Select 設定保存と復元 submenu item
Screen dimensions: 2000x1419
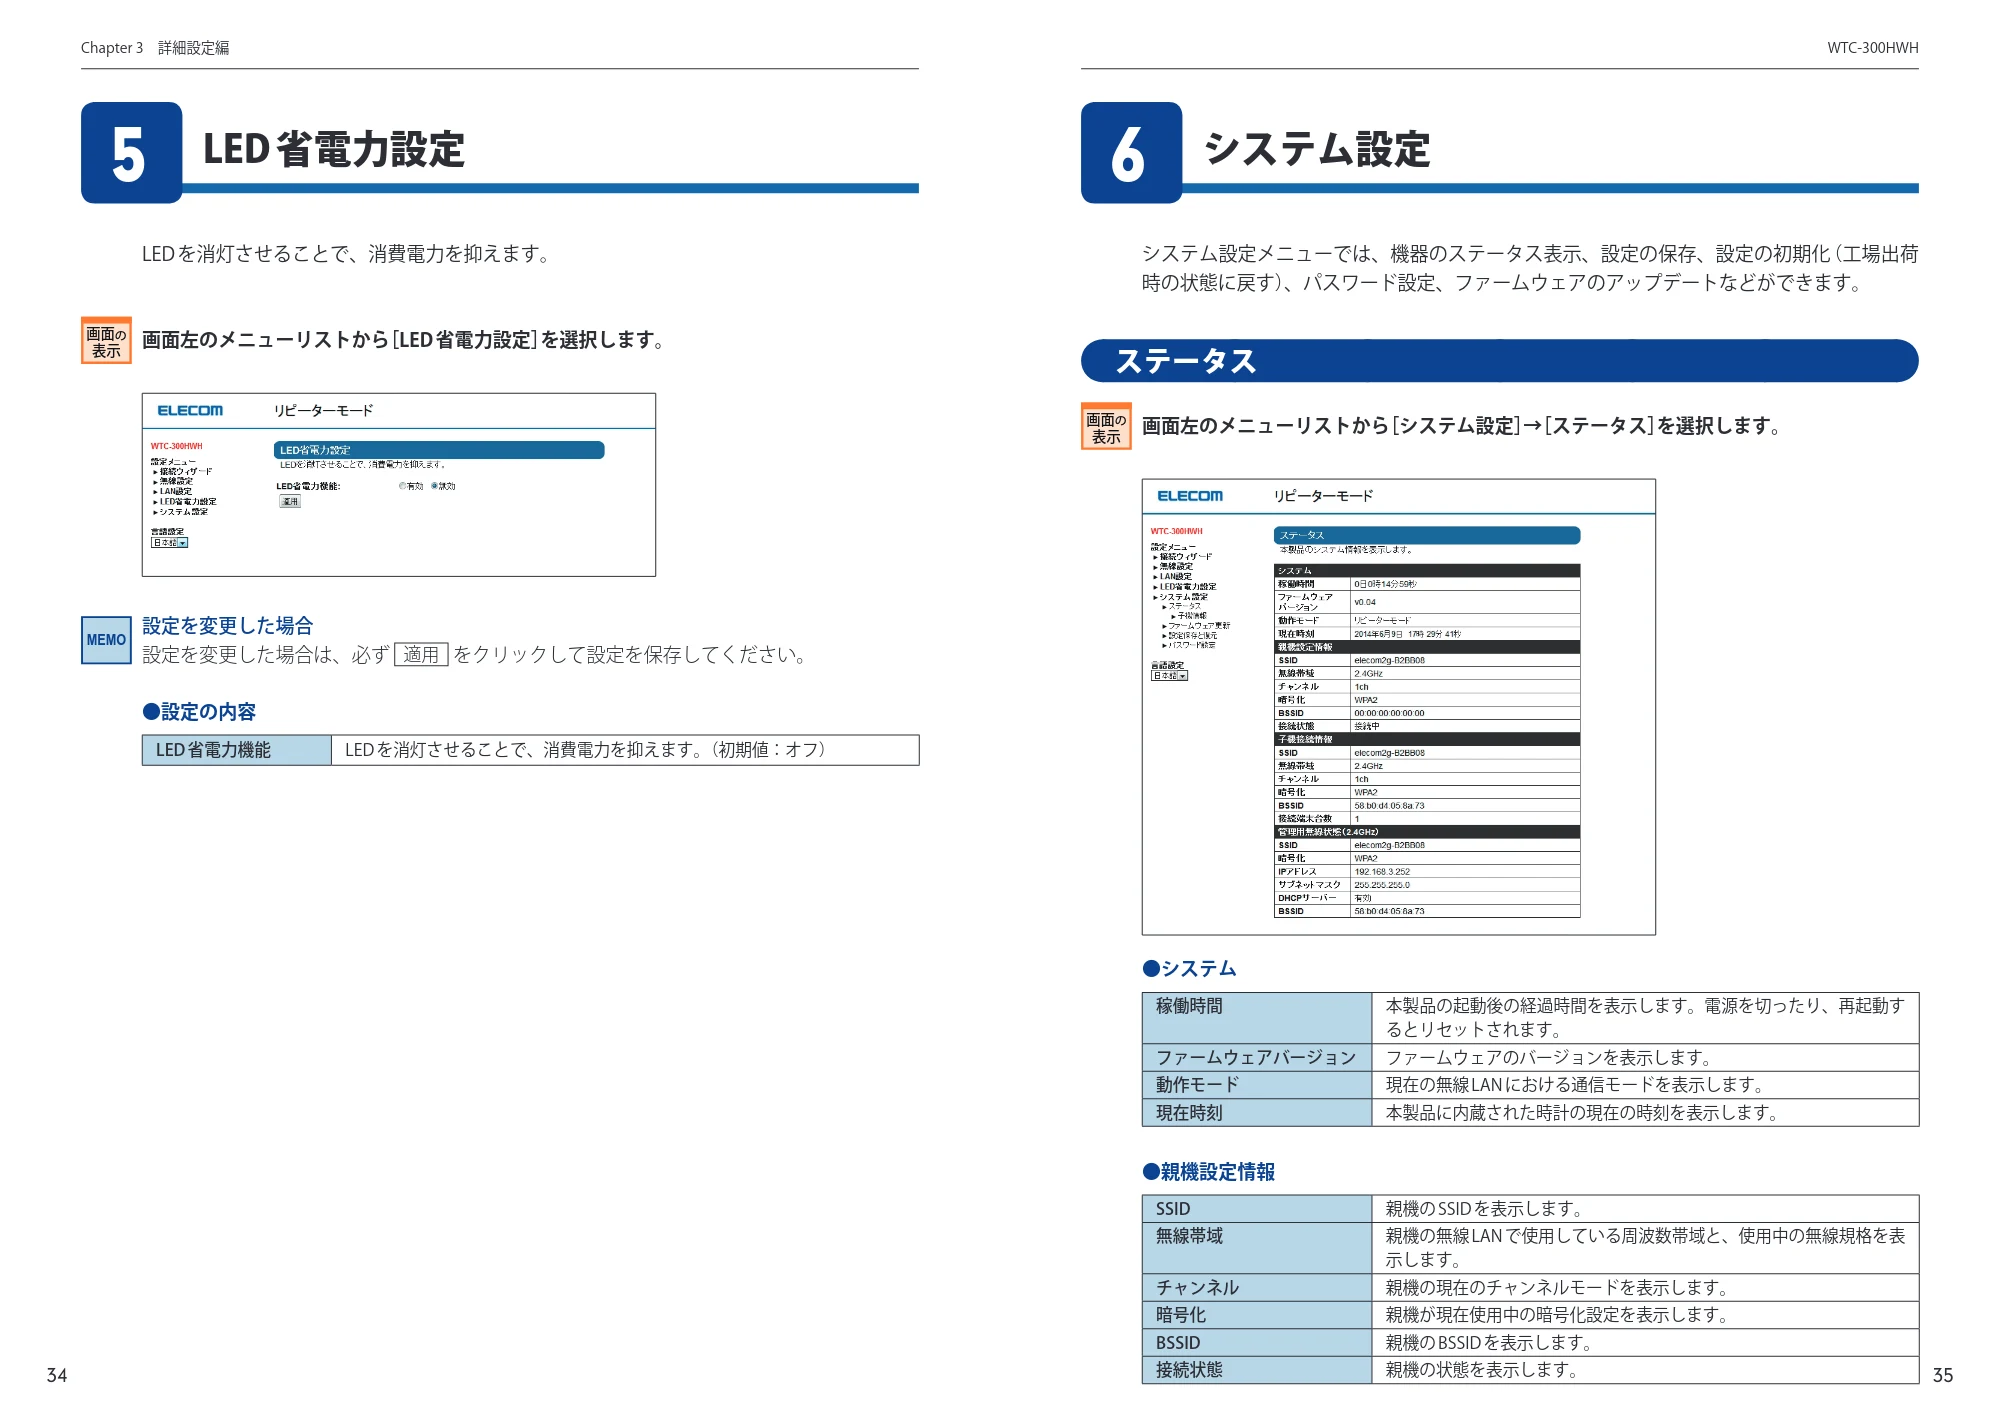(x=1193, y=636)
